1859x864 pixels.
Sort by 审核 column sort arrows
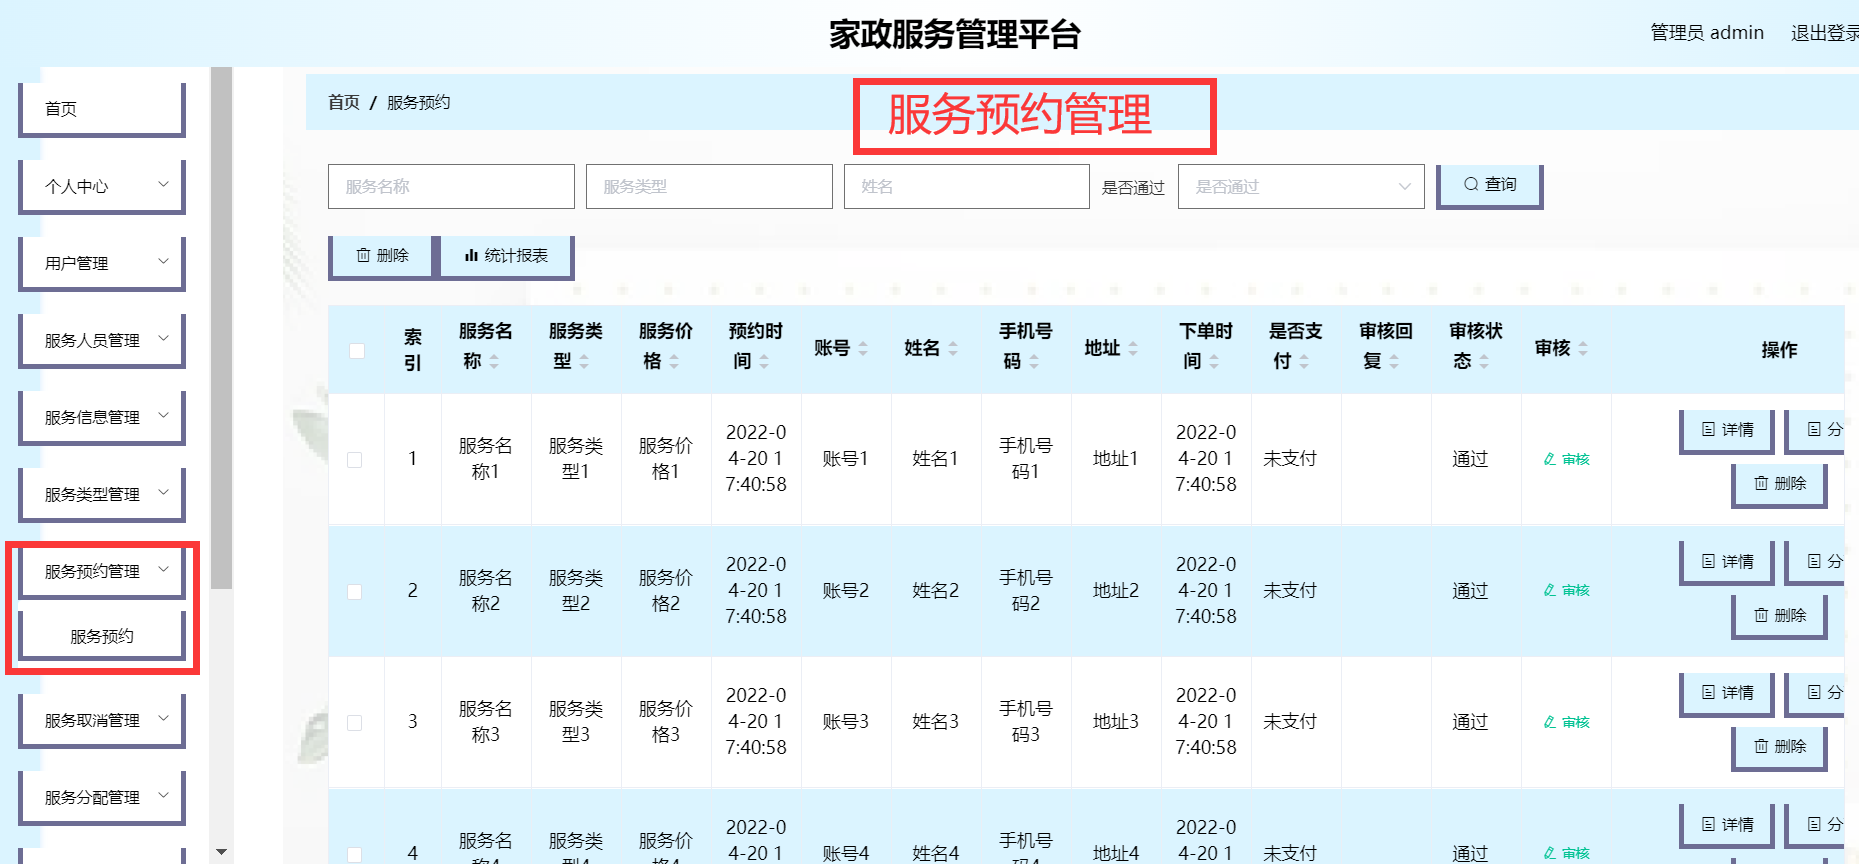(x=1583, y=348)
